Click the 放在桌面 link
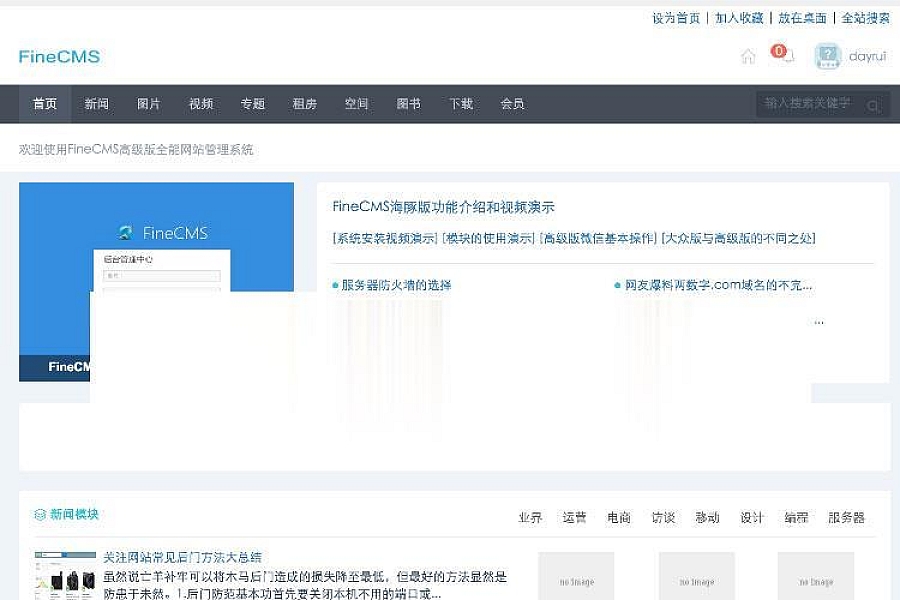Image resolution: width=900 pixels, height=600 pixels. (802, 18)
